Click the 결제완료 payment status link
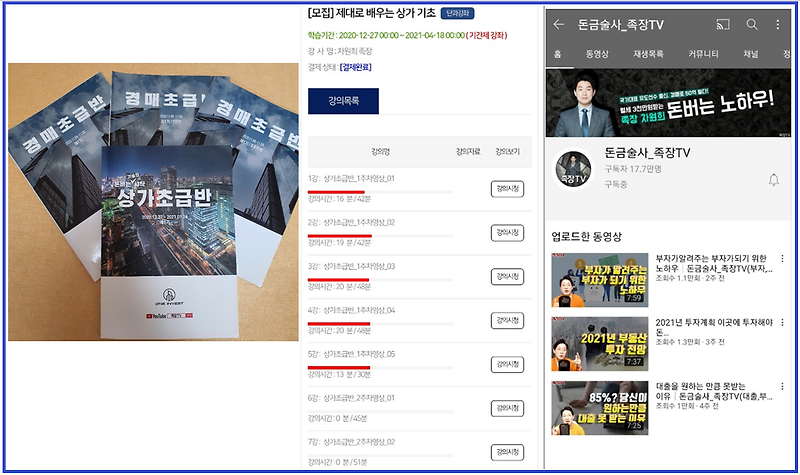 point(356,67)
